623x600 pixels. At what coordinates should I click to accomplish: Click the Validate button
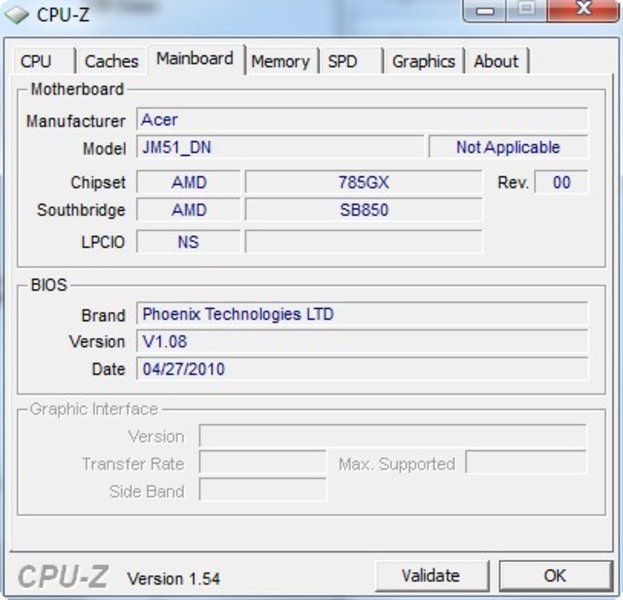pos(431,575)
